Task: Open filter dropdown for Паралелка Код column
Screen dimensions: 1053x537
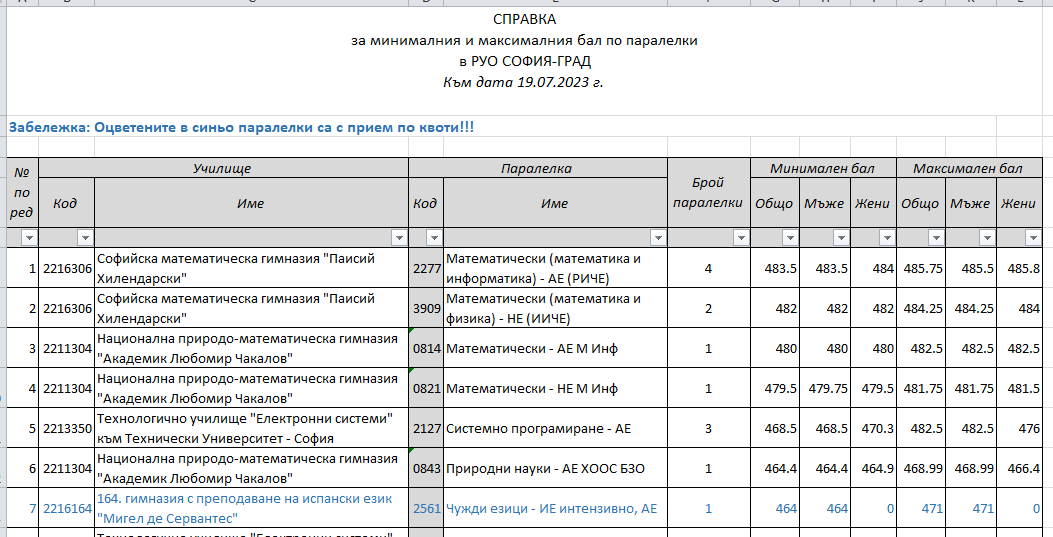Action: pyautogui.click(x=434, y=238)
